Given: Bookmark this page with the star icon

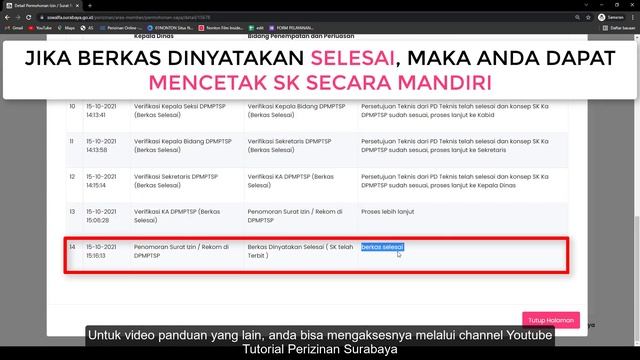Looking at the screenshot, I should tap(588, 18).
